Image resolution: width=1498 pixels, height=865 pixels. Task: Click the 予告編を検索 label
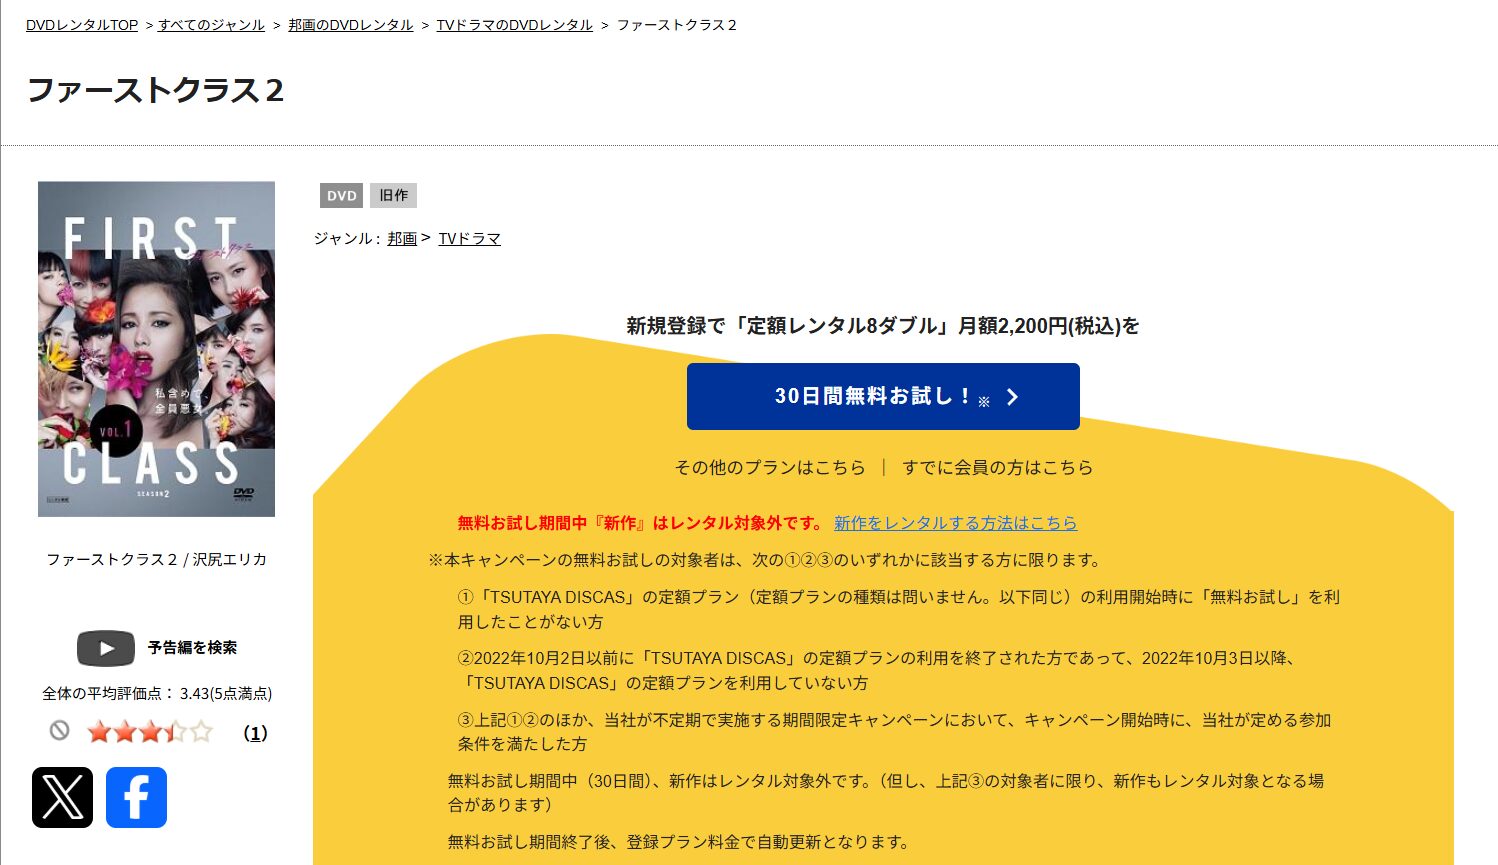(192, 648)
